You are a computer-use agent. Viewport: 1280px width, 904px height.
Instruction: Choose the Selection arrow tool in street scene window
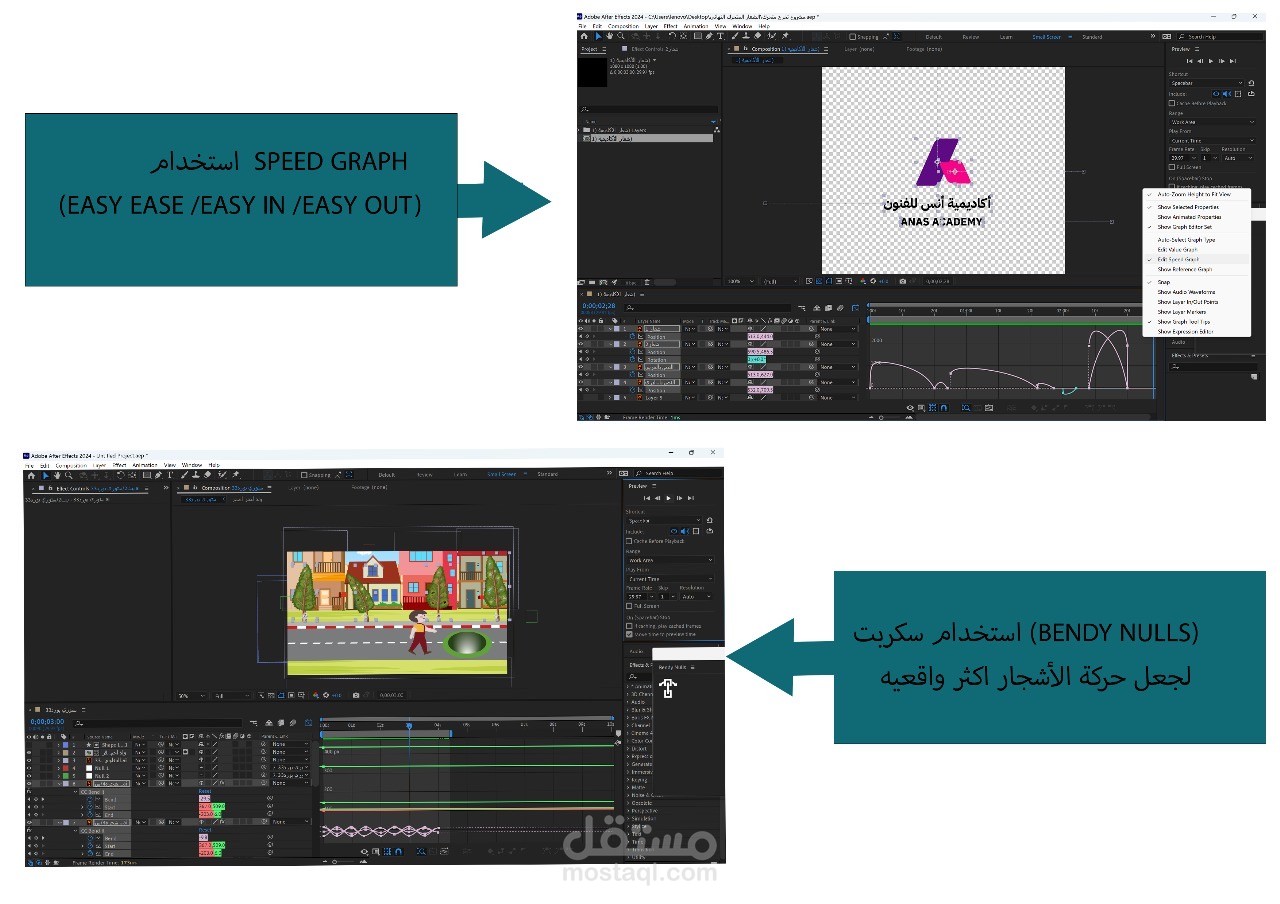coord(45,476)
